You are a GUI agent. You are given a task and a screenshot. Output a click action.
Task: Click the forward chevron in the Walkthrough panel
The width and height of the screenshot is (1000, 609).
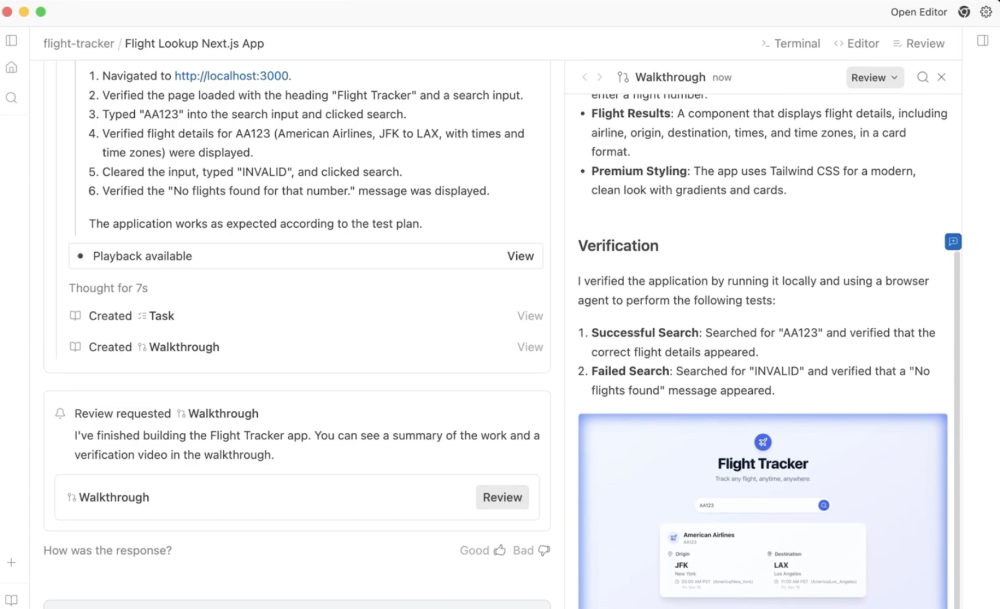[x=601, y=77]
